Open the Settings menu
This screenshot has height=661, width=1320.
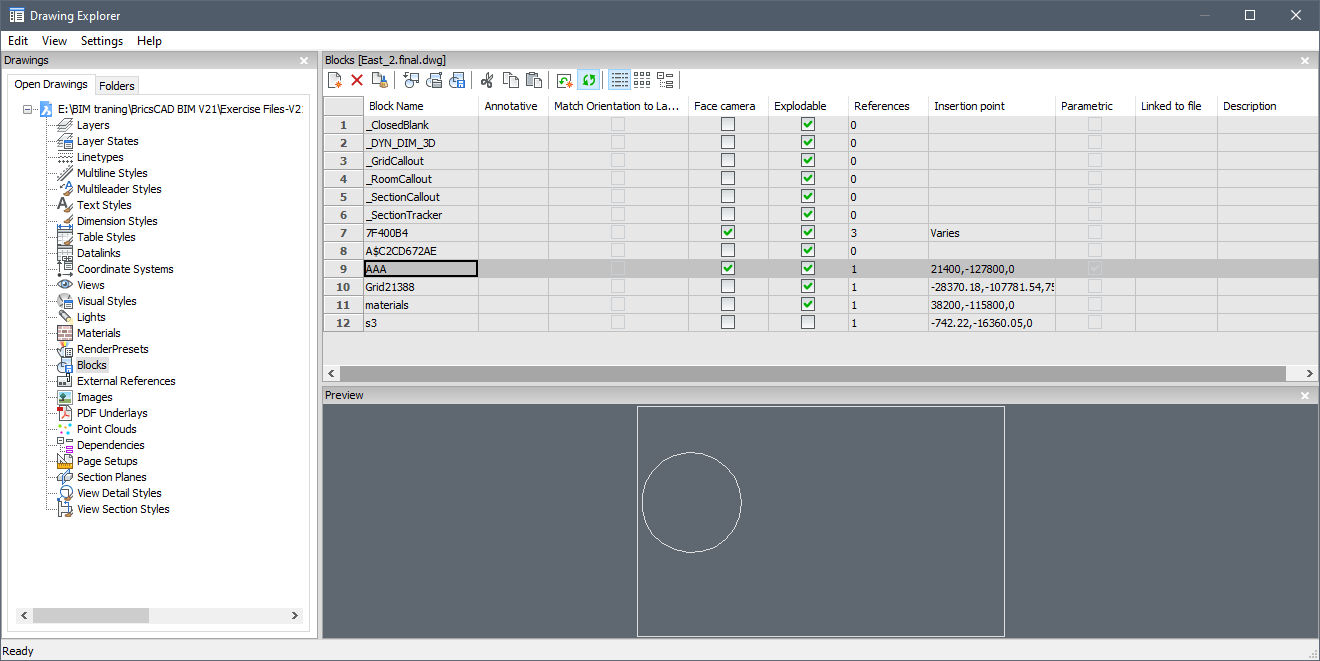pyautogui.click(x=101, y=41)
